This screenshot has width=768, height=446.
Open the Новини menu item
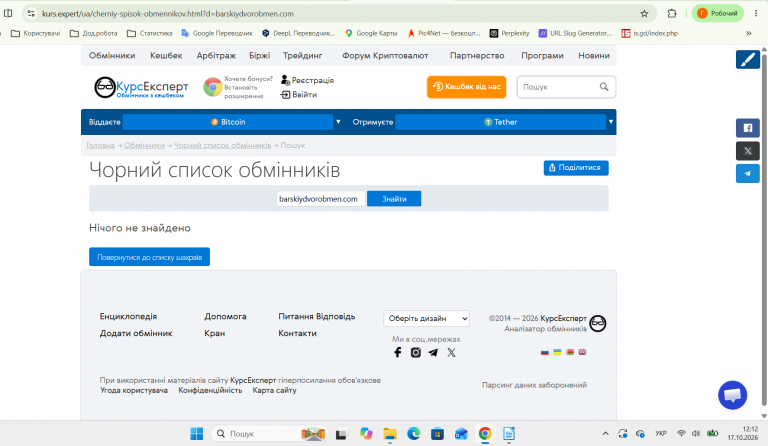[594, 55]
